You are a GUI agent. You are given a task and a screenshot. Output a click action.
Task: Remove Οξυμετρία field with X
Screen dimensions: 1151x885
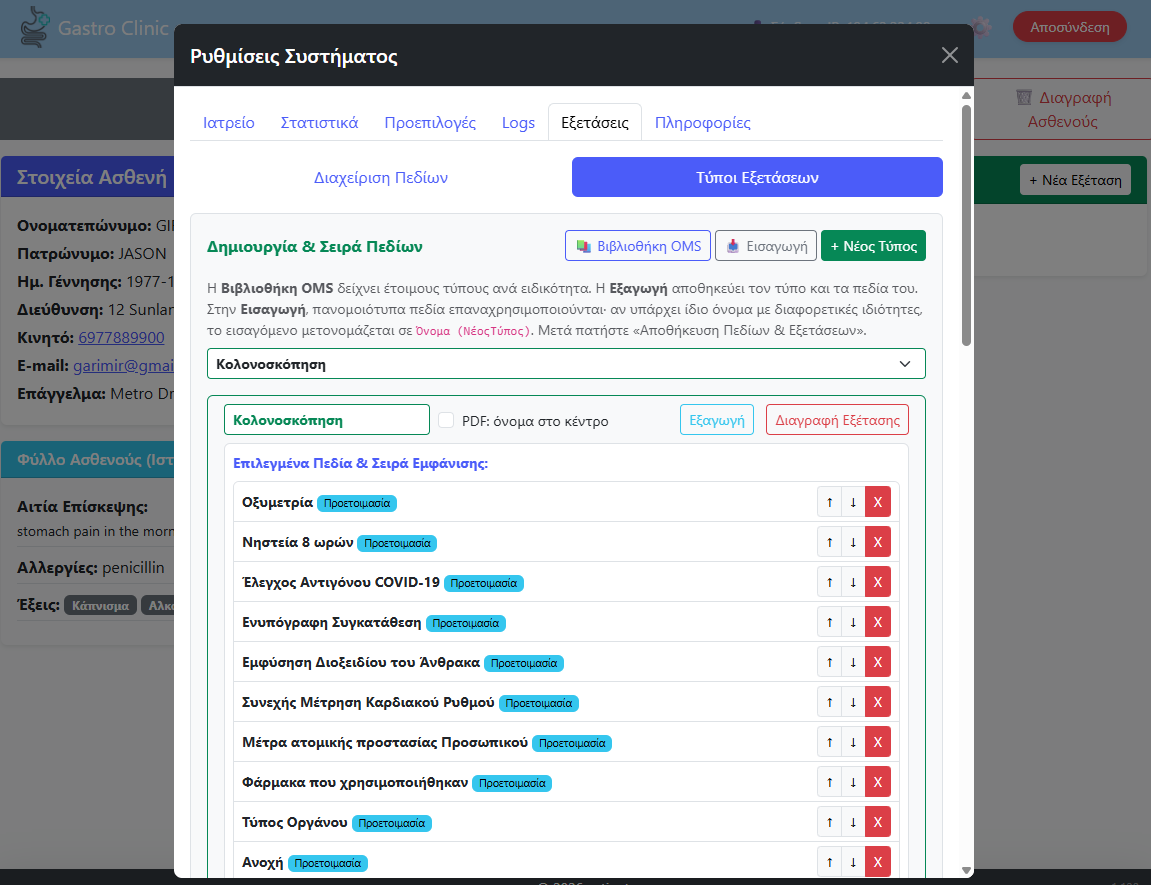(877, 503)
